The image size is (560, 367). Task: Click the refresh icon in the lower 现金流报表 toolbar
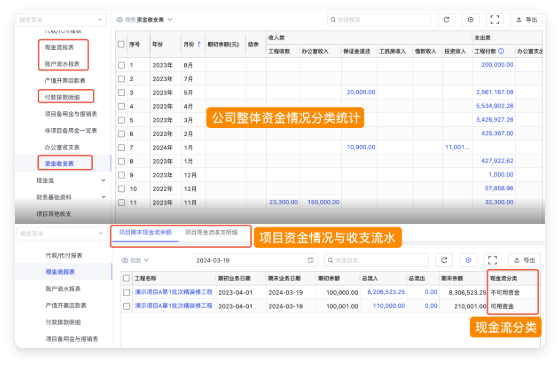pyautogui.click(x=444, y=260)
